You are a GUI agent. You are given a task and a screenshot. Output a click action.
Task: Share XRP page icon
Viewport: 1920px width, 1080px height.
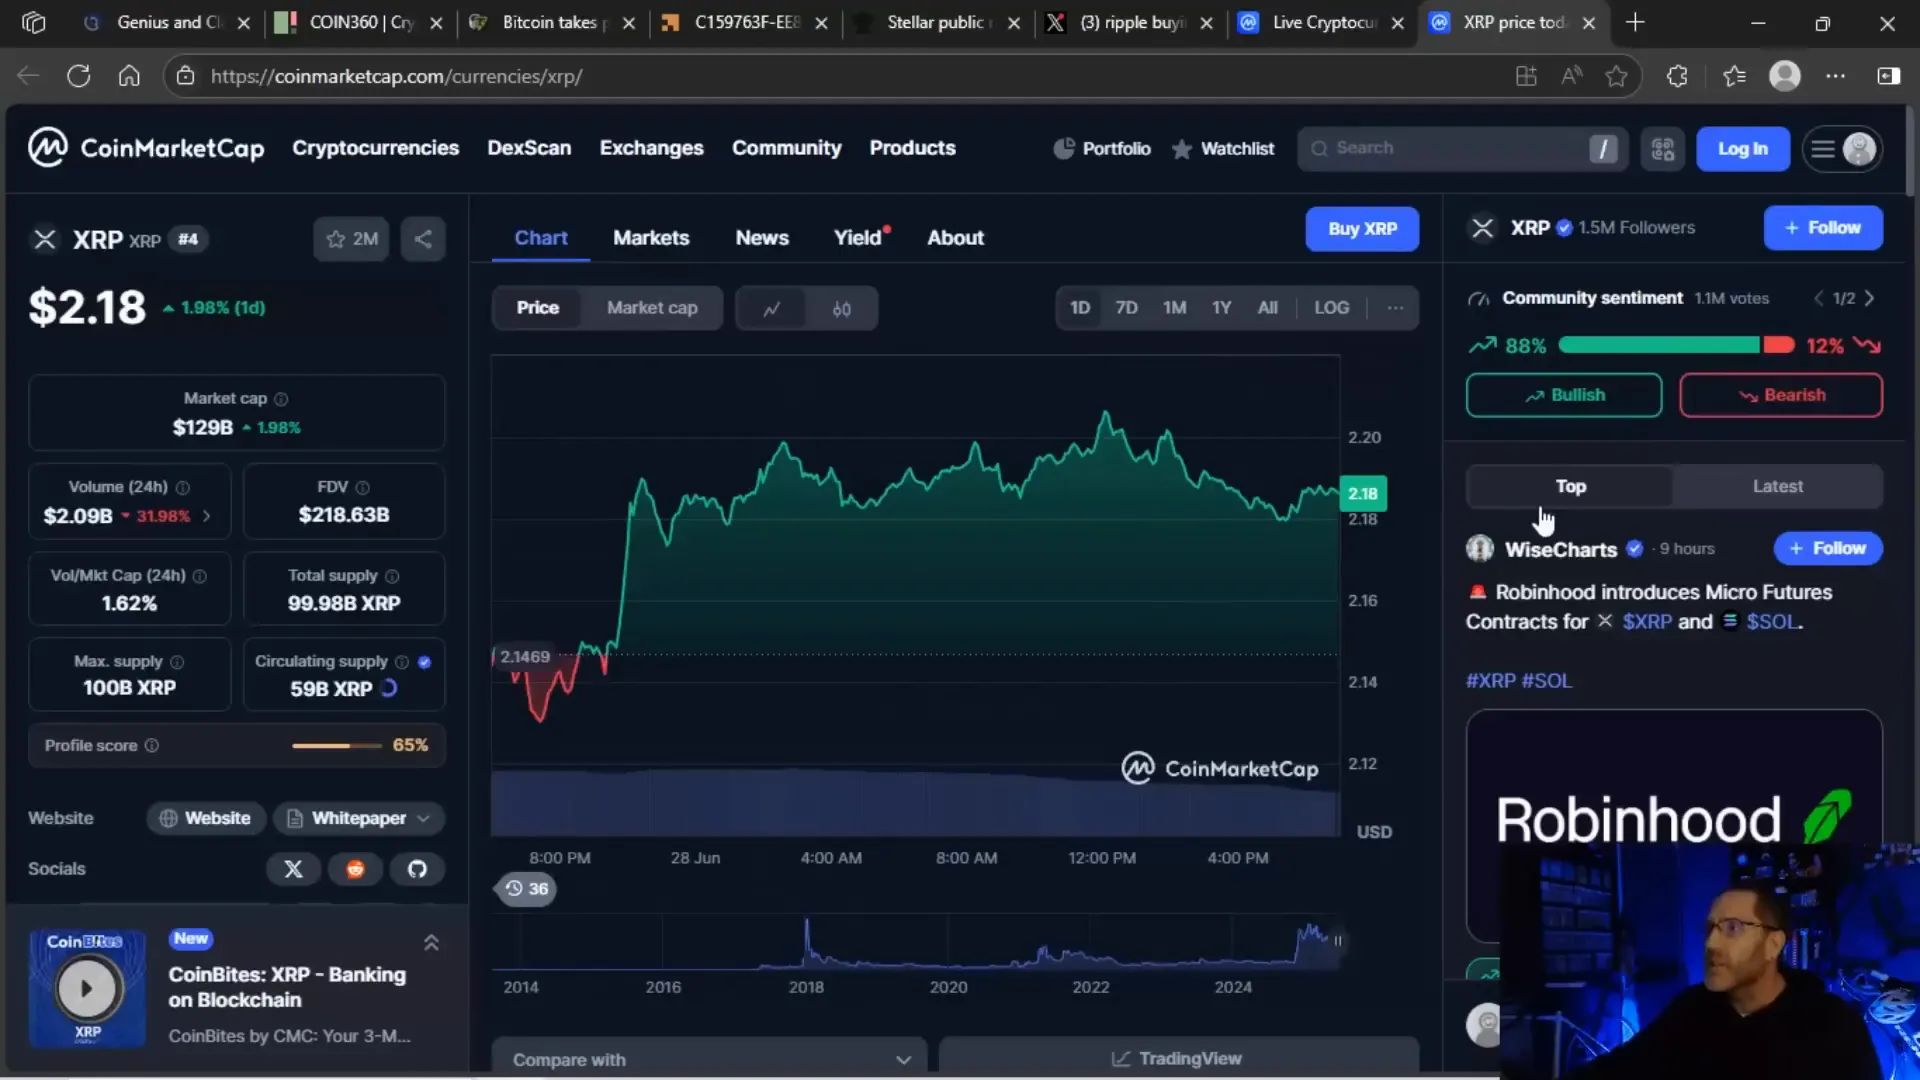pyautogui.click(x=423, y=239)
